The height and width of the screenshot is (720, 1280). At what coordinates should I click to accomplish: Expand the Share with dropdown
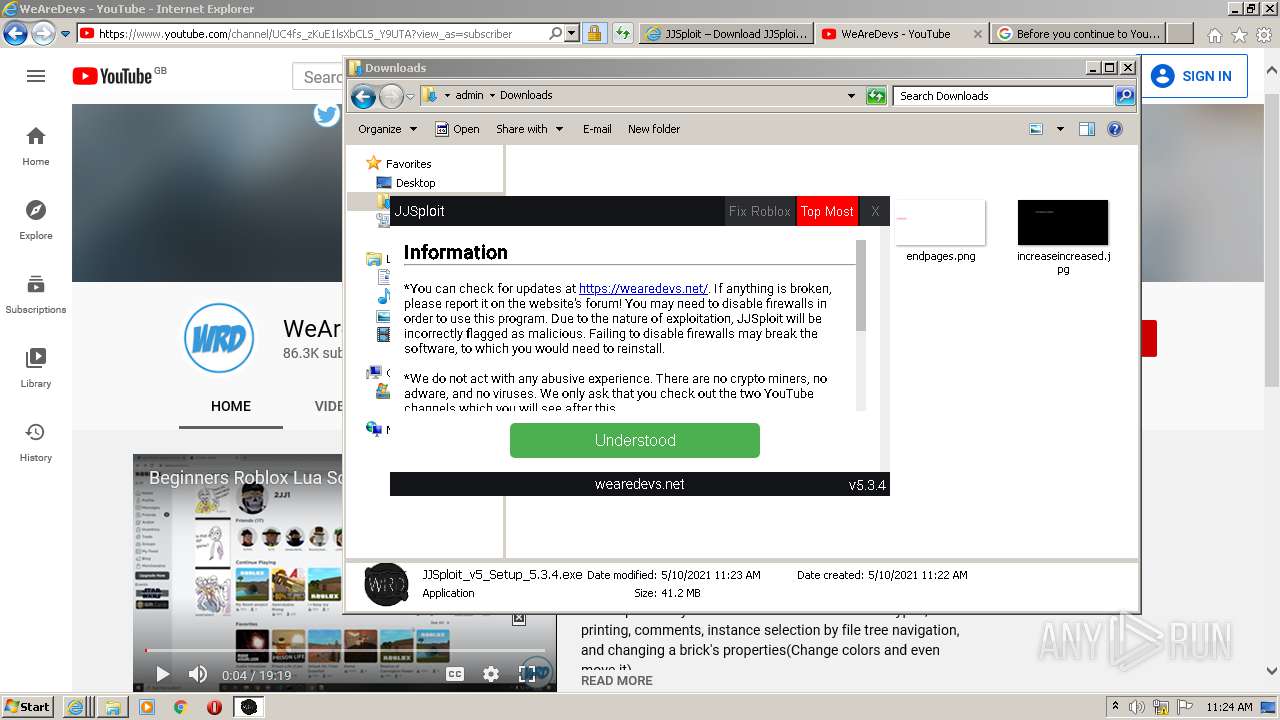click(x=530, y=129)
